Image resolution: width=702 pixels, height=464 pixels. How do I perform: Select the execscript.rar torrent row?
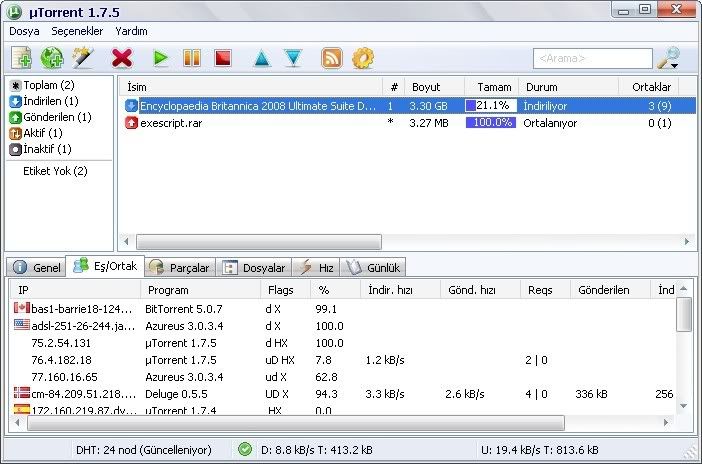click(407, 123)
